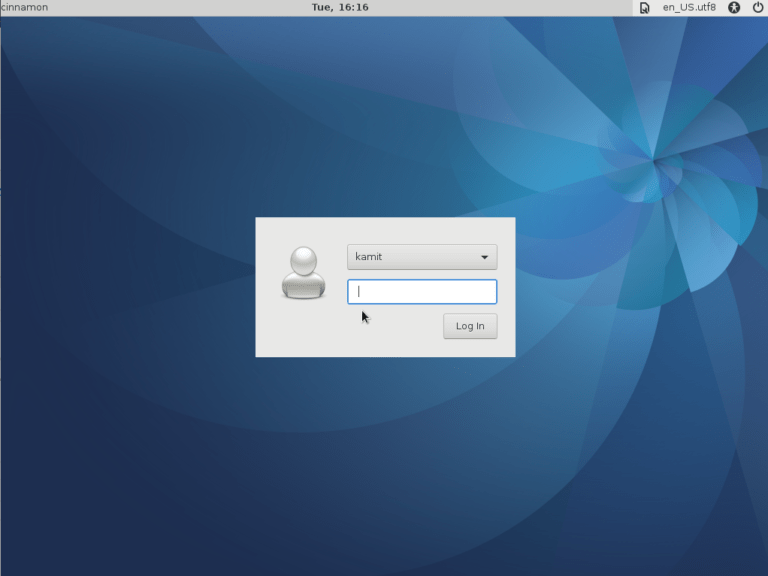The width and height of the screenshot is (768, 576).
Task: Focus the password input field
Action: (x=422, y=291)
